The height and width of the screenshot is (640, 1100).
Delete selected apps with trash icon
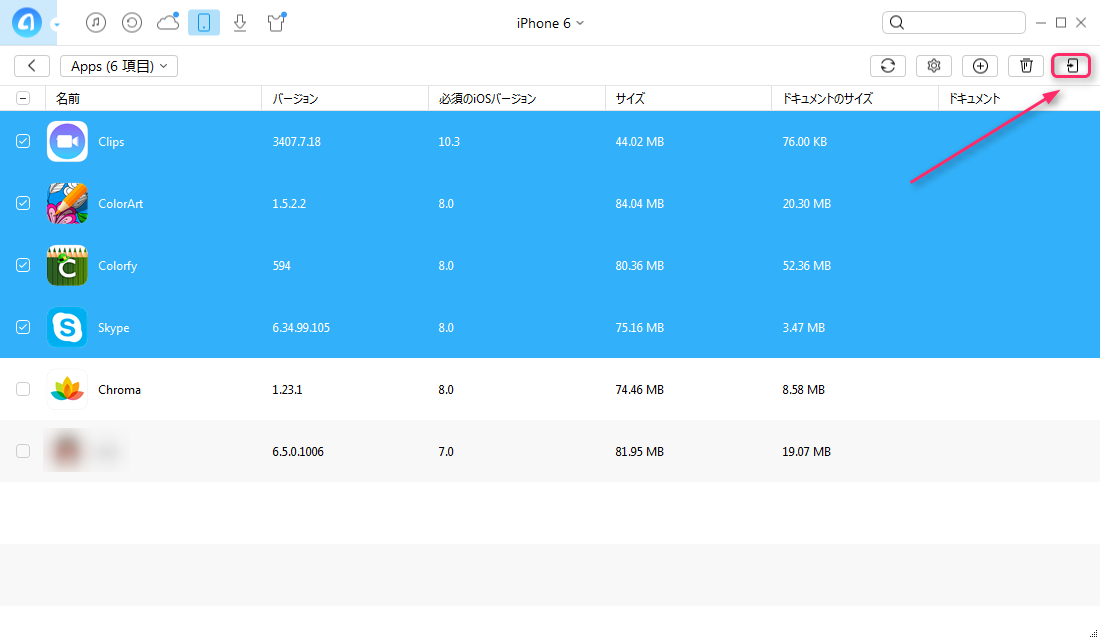pos(1026,66)
